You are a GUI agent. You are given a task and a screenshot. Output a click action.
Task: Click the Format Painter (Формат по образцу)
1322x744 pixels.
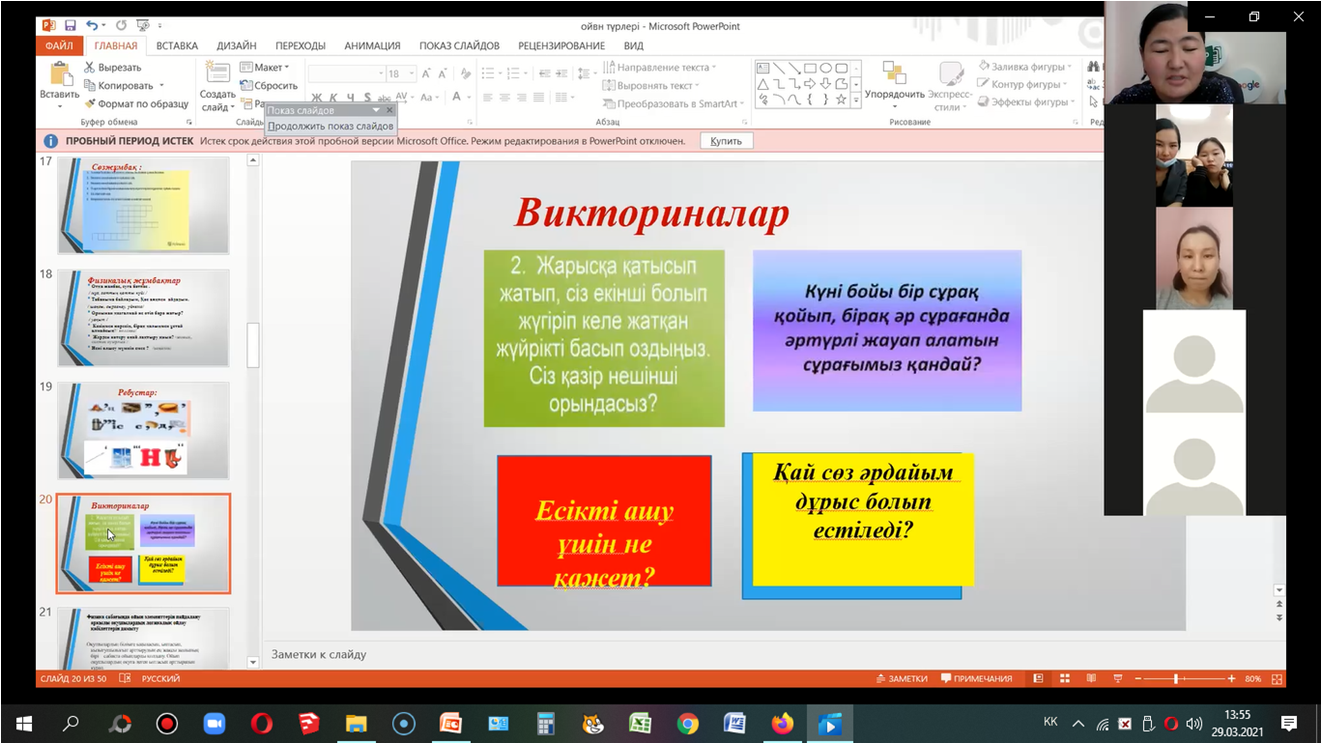pos(136,104)
